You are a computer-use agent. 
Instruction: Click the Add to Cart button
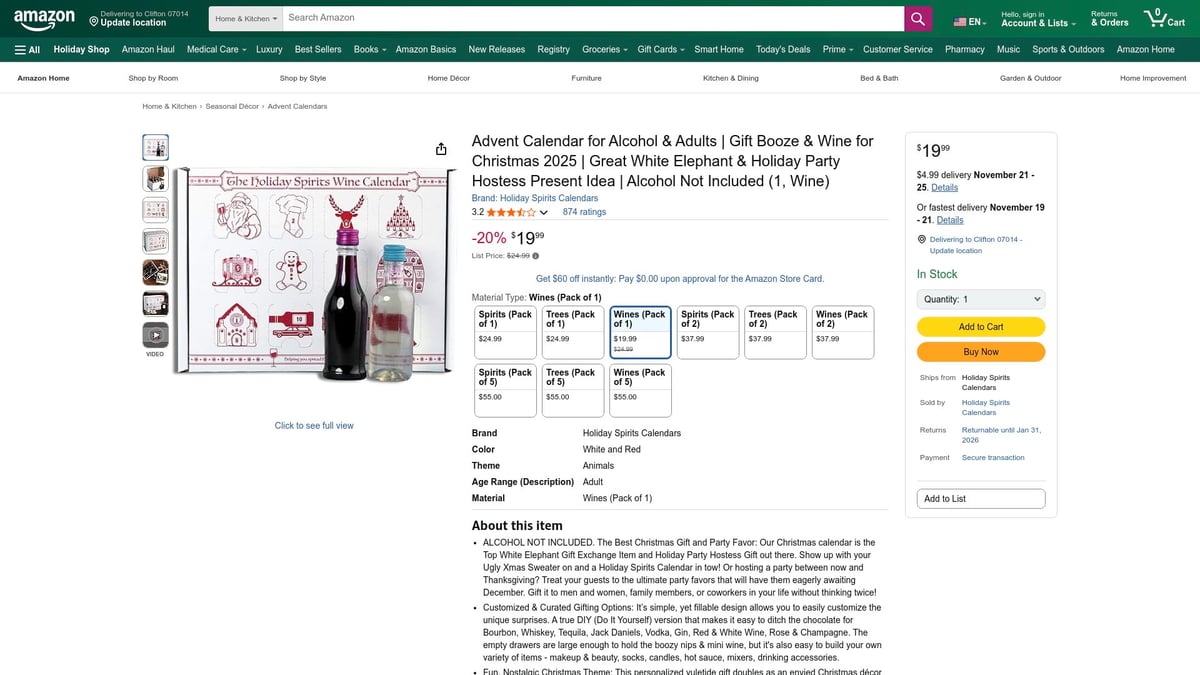[980, 326]
